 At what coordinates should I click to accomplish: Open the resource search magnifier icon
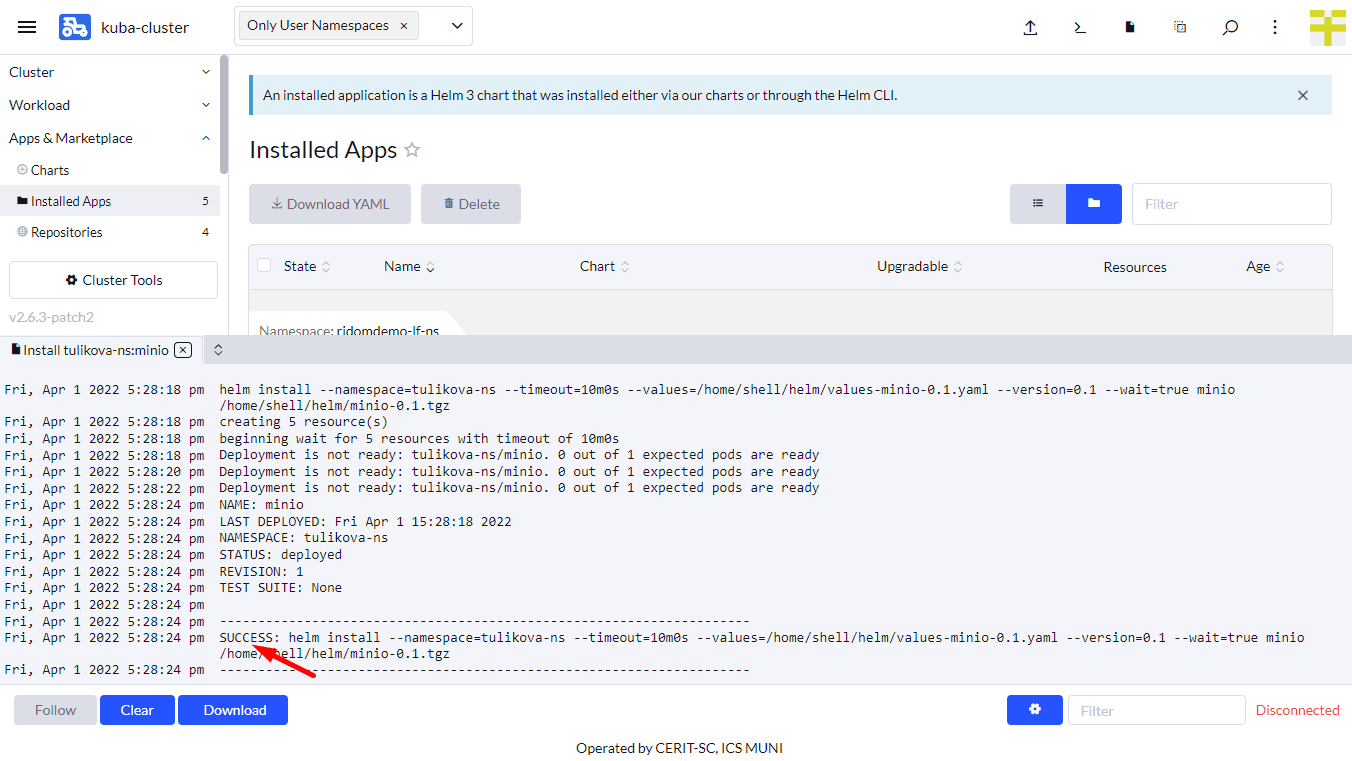coord(1230,28)
